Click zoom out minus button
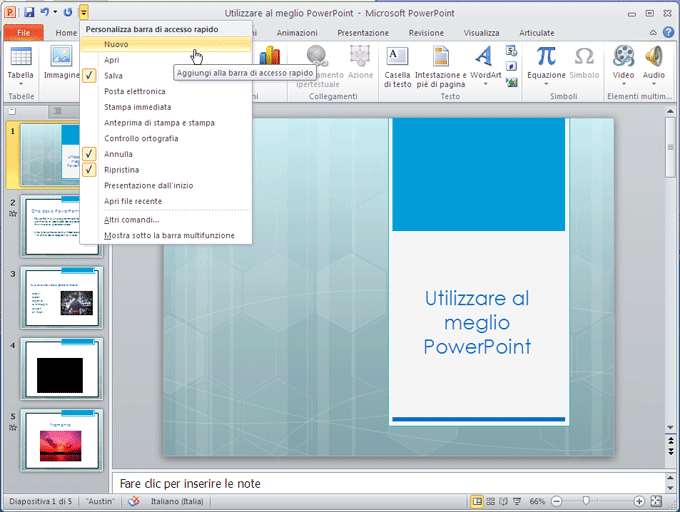 click(x=556, y=501)
